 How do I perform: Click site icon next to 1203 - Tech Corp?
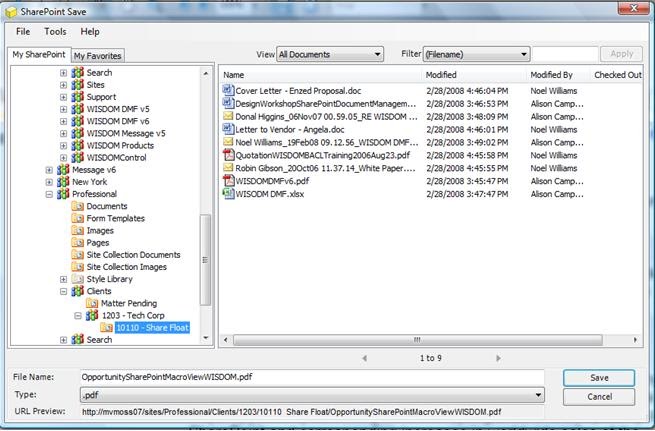coord(92,315)
